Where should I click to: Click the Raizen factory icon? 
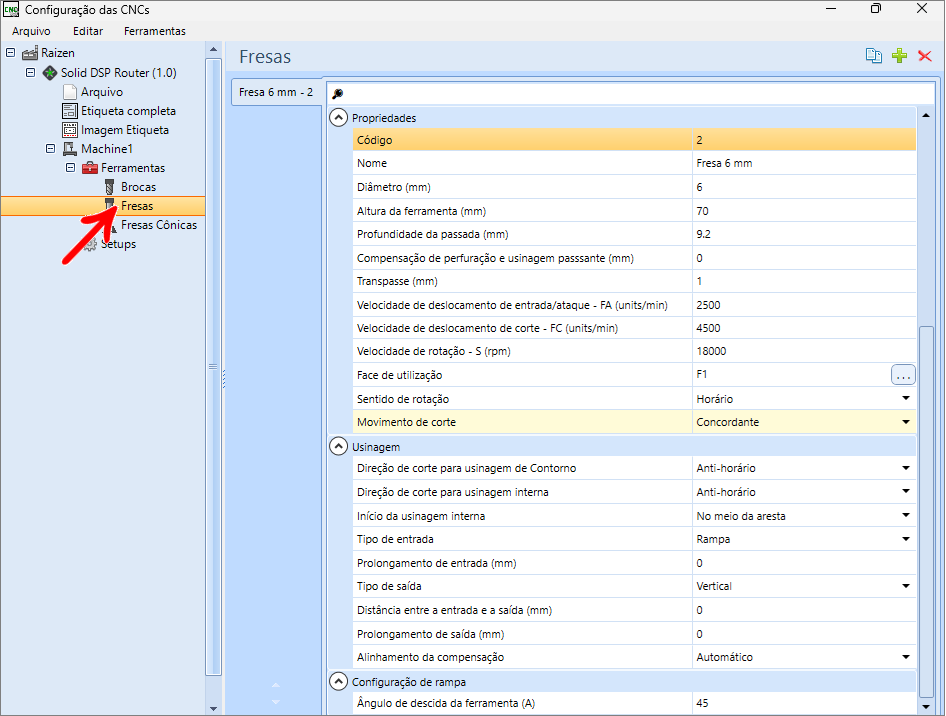(x=30, y=53)
